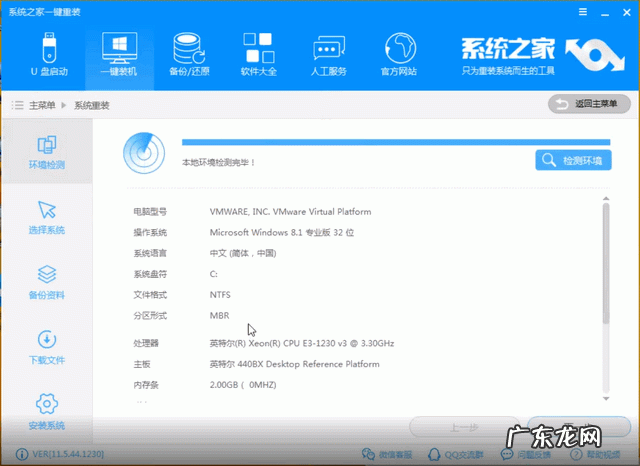The image size is (640, 466).
Task: Click 返回主菜单 return to main menu
Action: (589, 104)
